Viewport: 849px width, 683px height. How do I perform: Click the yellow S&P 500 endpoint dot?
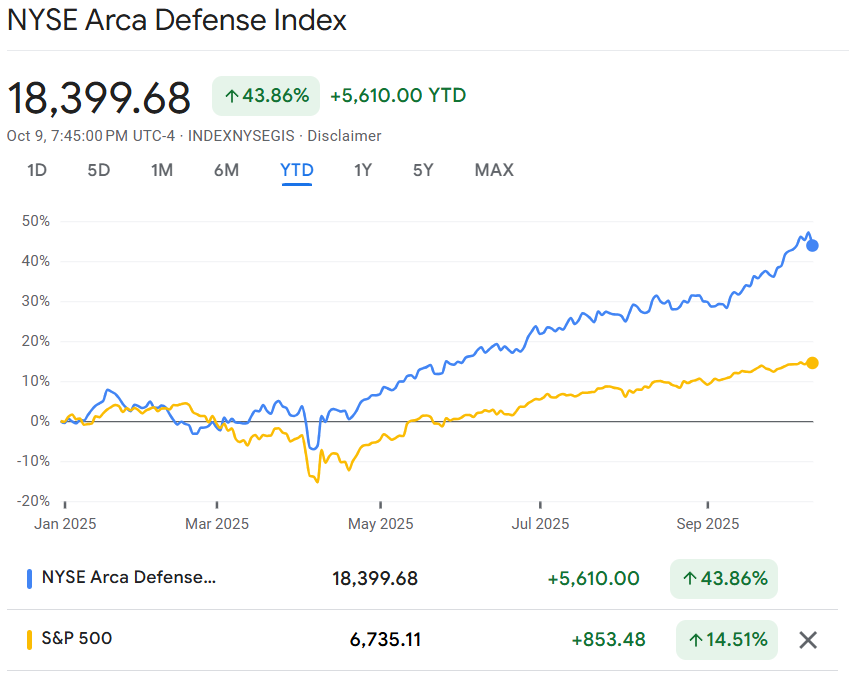812,363
